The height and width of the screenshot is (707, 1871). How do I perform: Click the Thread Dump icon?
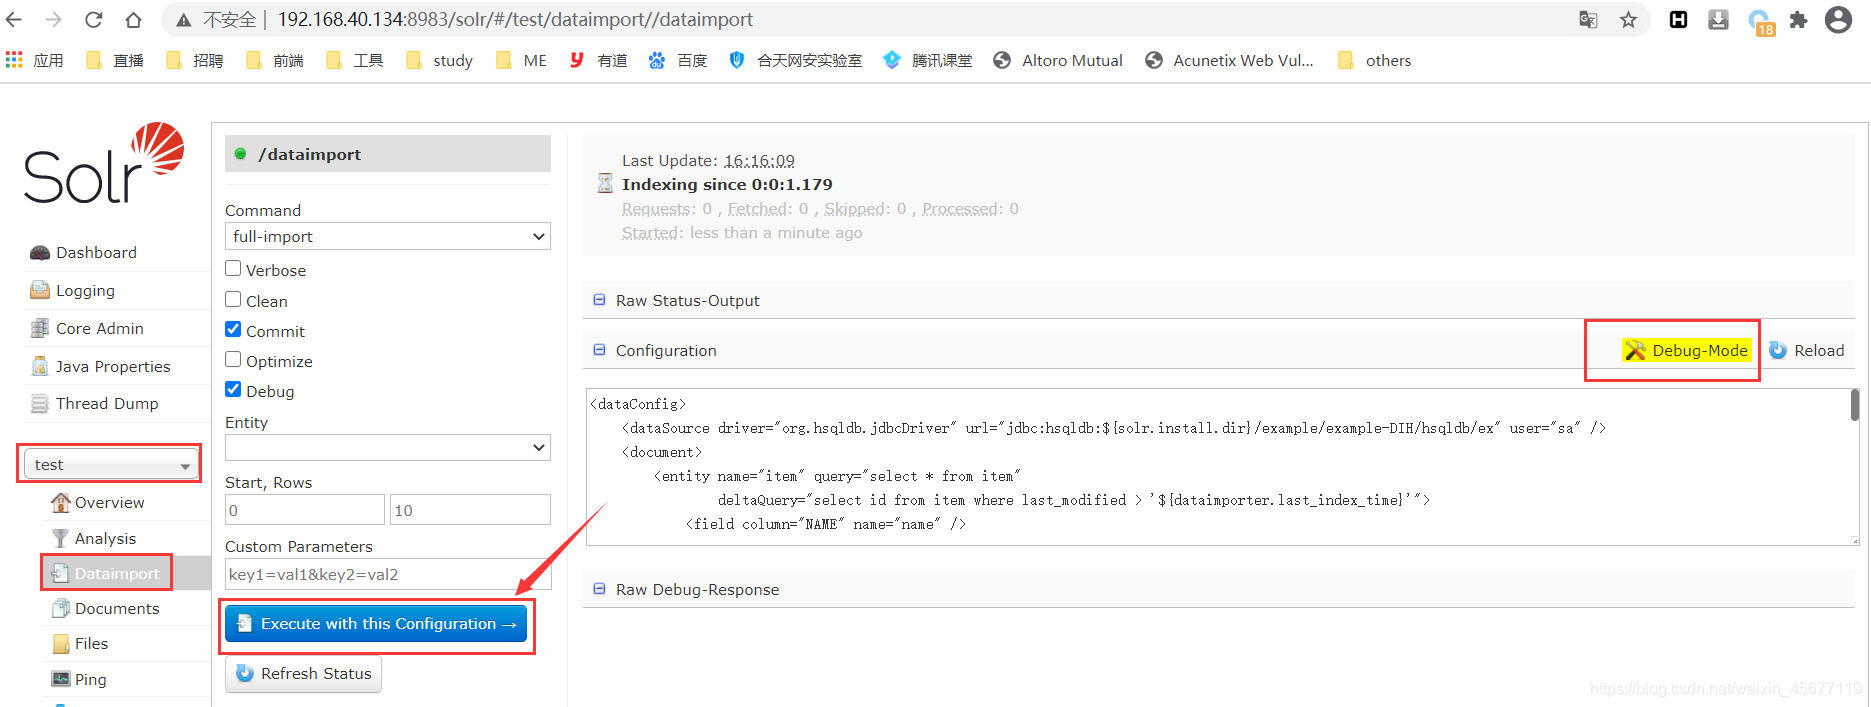(40, 404)
